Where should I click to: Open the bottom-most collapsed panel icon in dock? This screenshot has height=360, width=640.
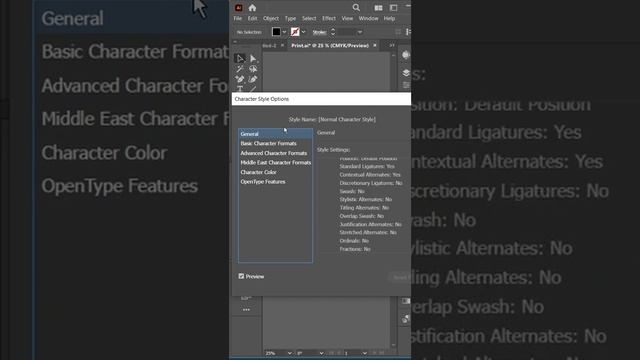pos(406,319)
